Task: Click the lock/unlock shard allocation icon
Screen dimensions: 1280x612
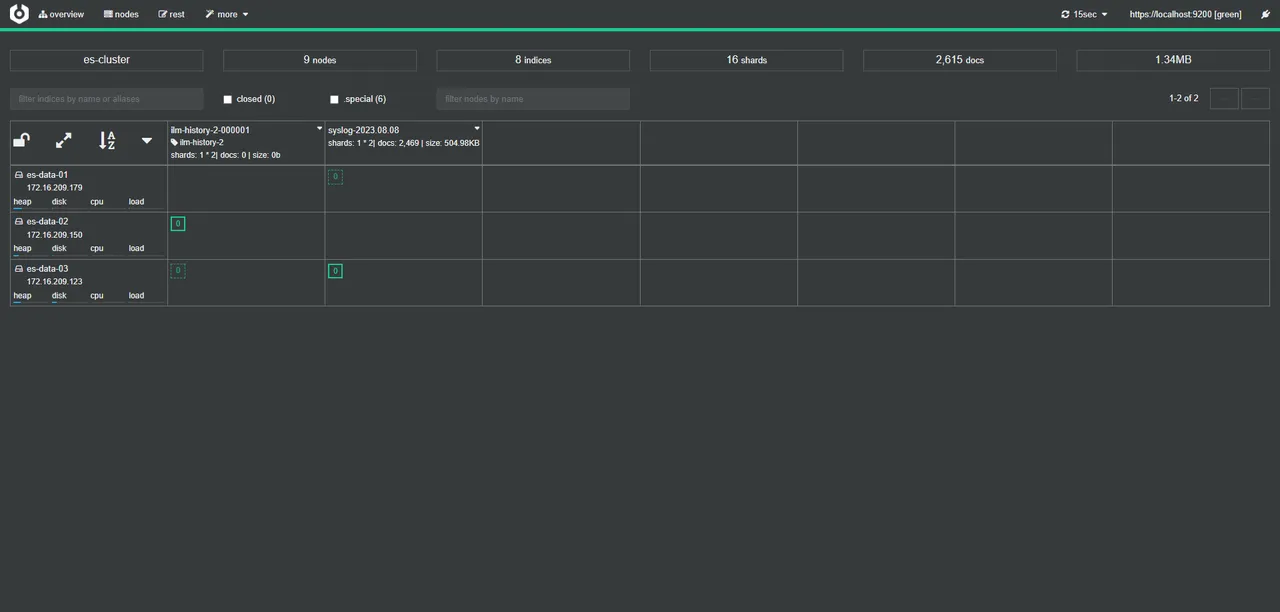Action: [21, 141]
